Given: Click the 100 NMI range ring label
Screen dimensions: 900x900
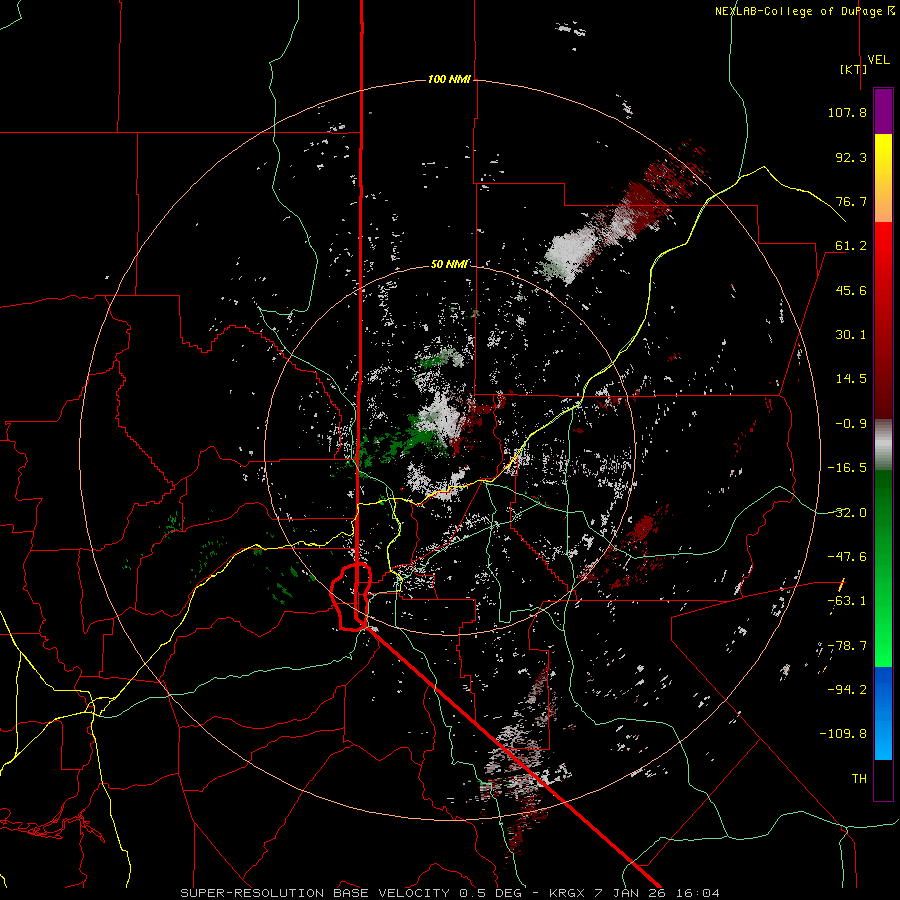Looking at the screenshot, I should pyautogui.click(x=449, y=79).
